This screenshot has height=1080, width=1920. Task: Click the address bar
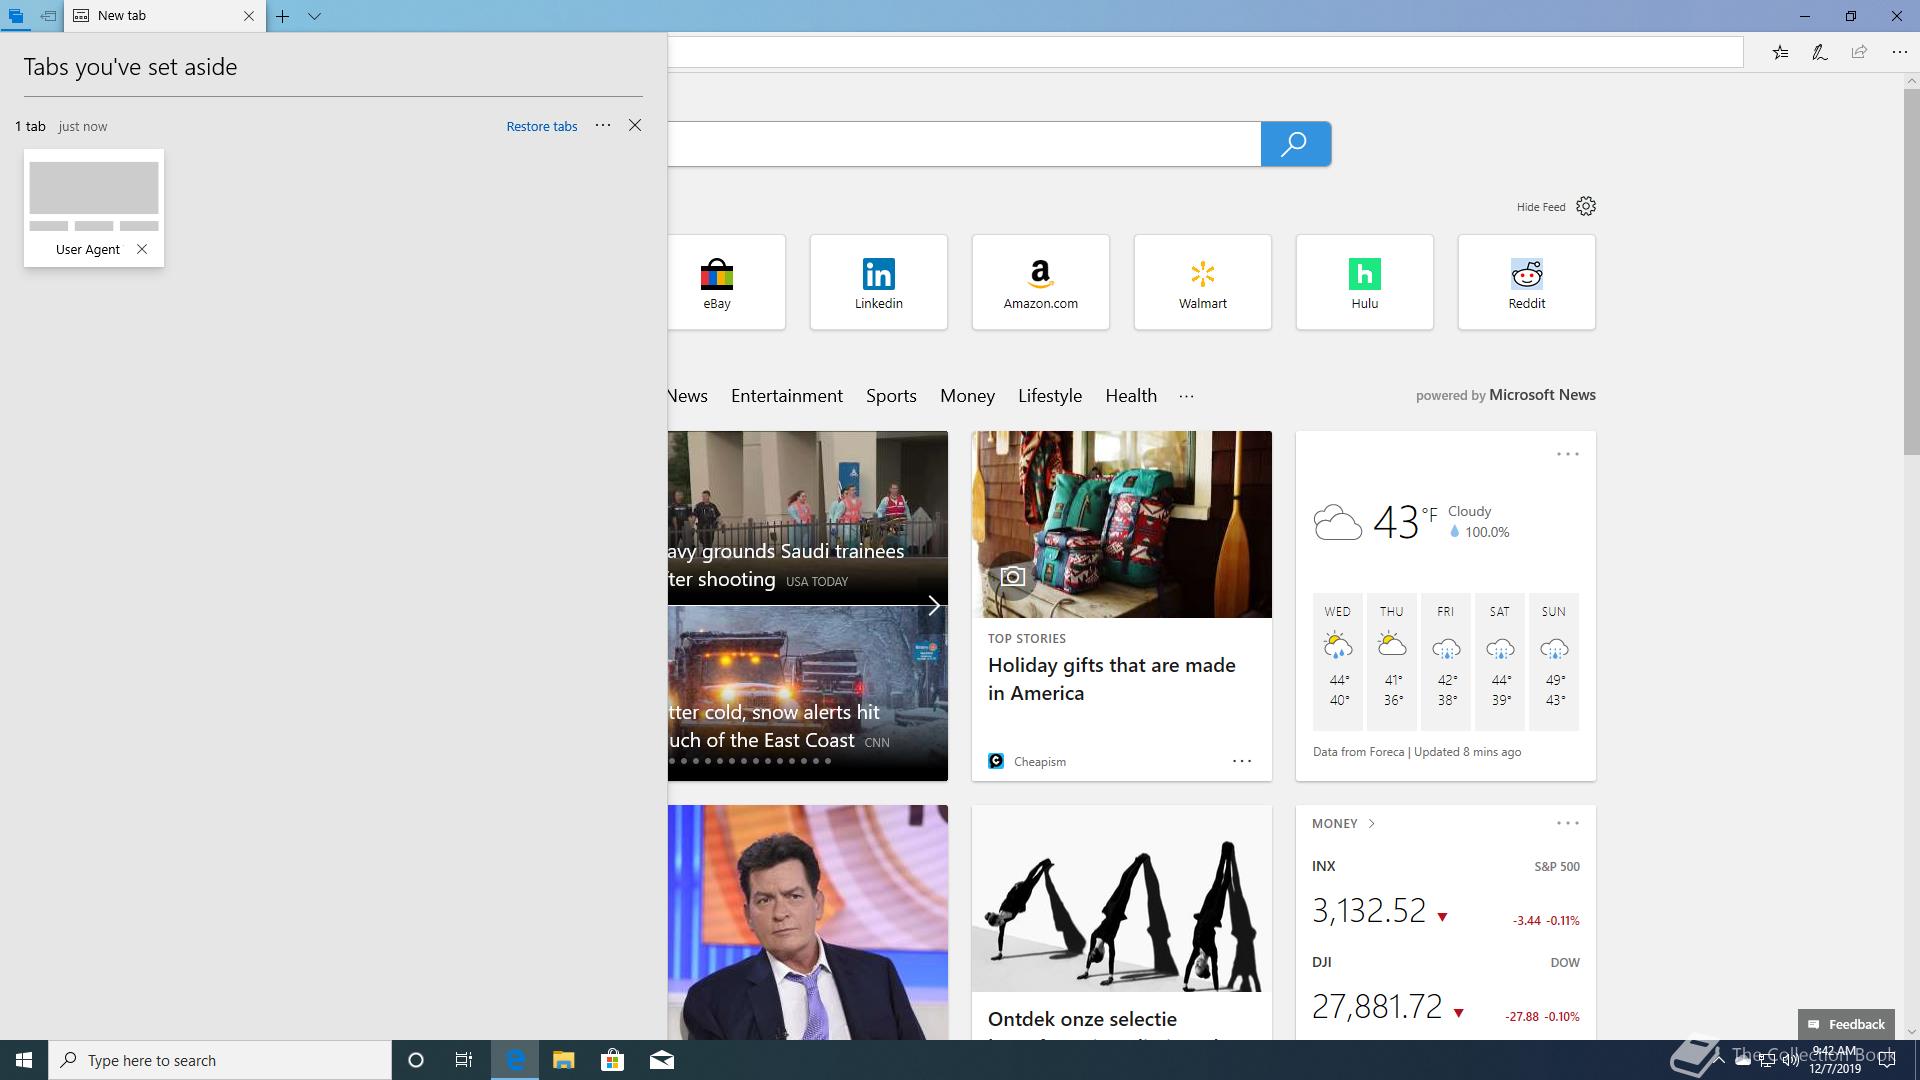click(1205, 53)
